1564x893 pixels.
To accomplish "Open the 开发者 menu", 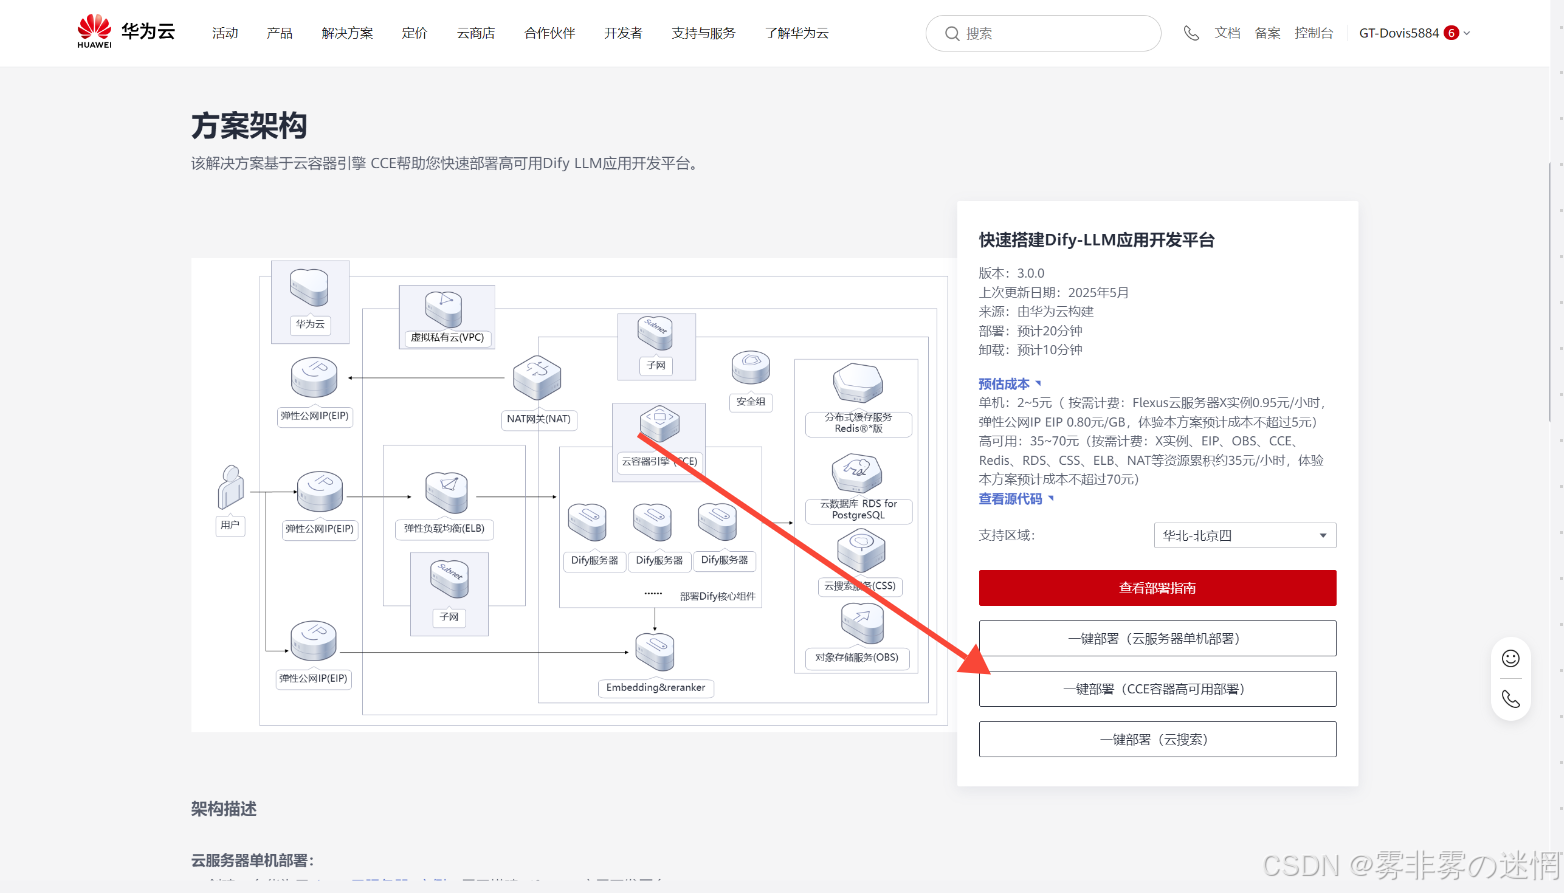I will coord(622,33).
